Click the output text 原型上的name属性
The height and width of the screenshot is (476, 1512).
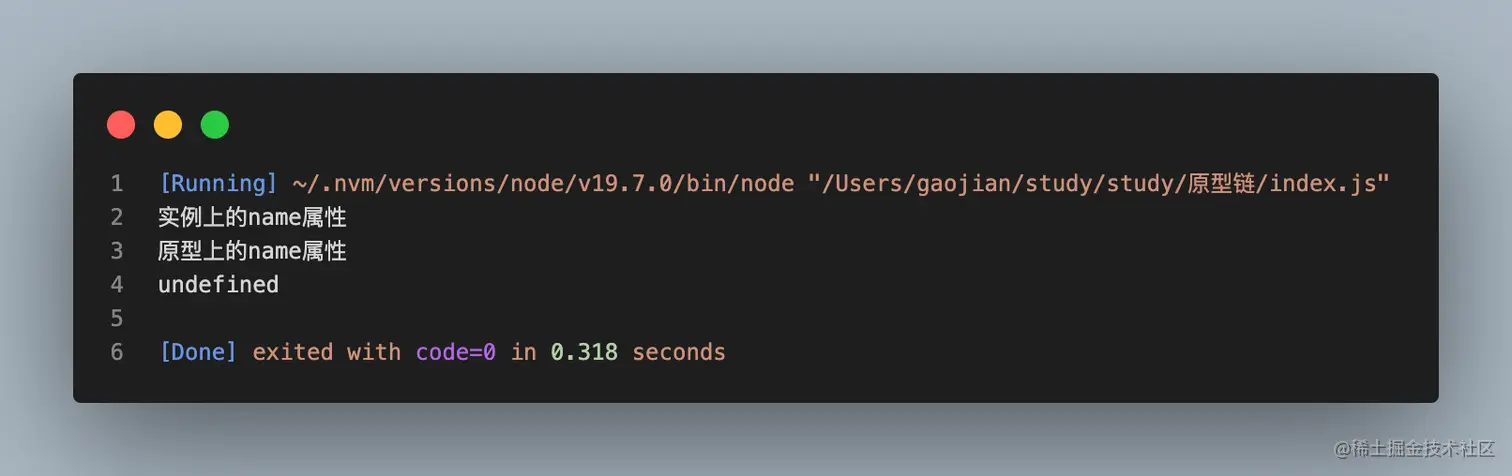[252, 251]
